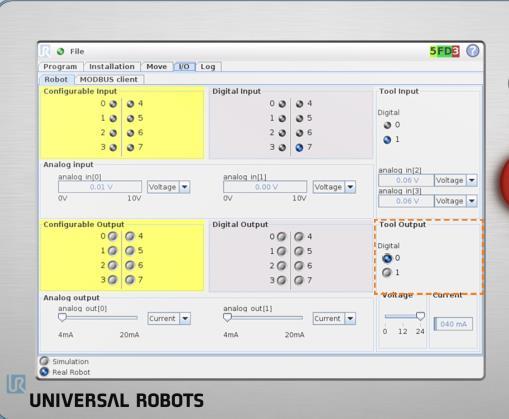Click Configurable Input 5 indicator
Viewport: 509px width, 419px height.
pos(130,118)
